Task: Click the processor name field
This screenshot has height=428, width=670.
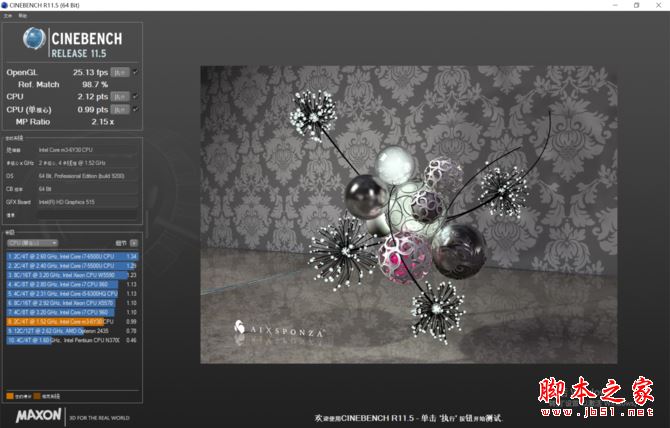Action: [x=88, y=150]
